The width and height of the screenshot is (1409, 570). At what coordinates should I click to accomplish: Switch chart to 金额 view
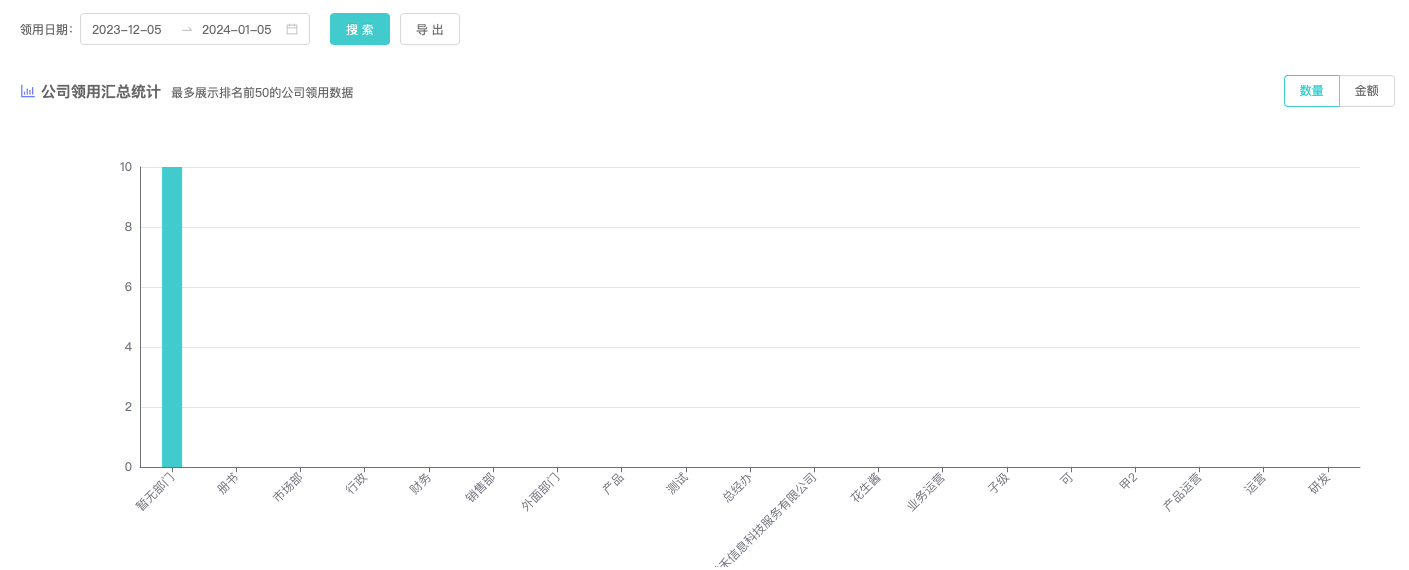1366,91
